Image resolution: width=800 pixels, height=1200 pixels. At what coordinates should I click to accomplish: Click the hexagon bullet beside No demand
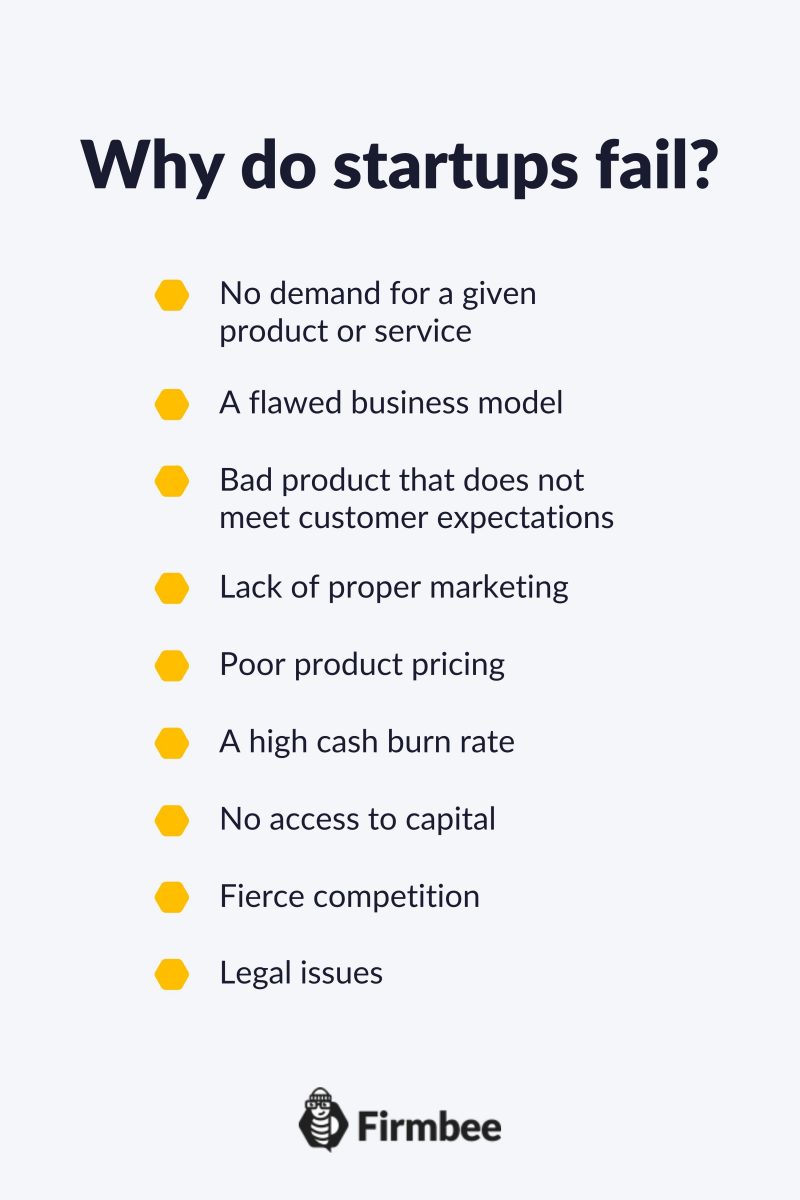click(172, 295)
